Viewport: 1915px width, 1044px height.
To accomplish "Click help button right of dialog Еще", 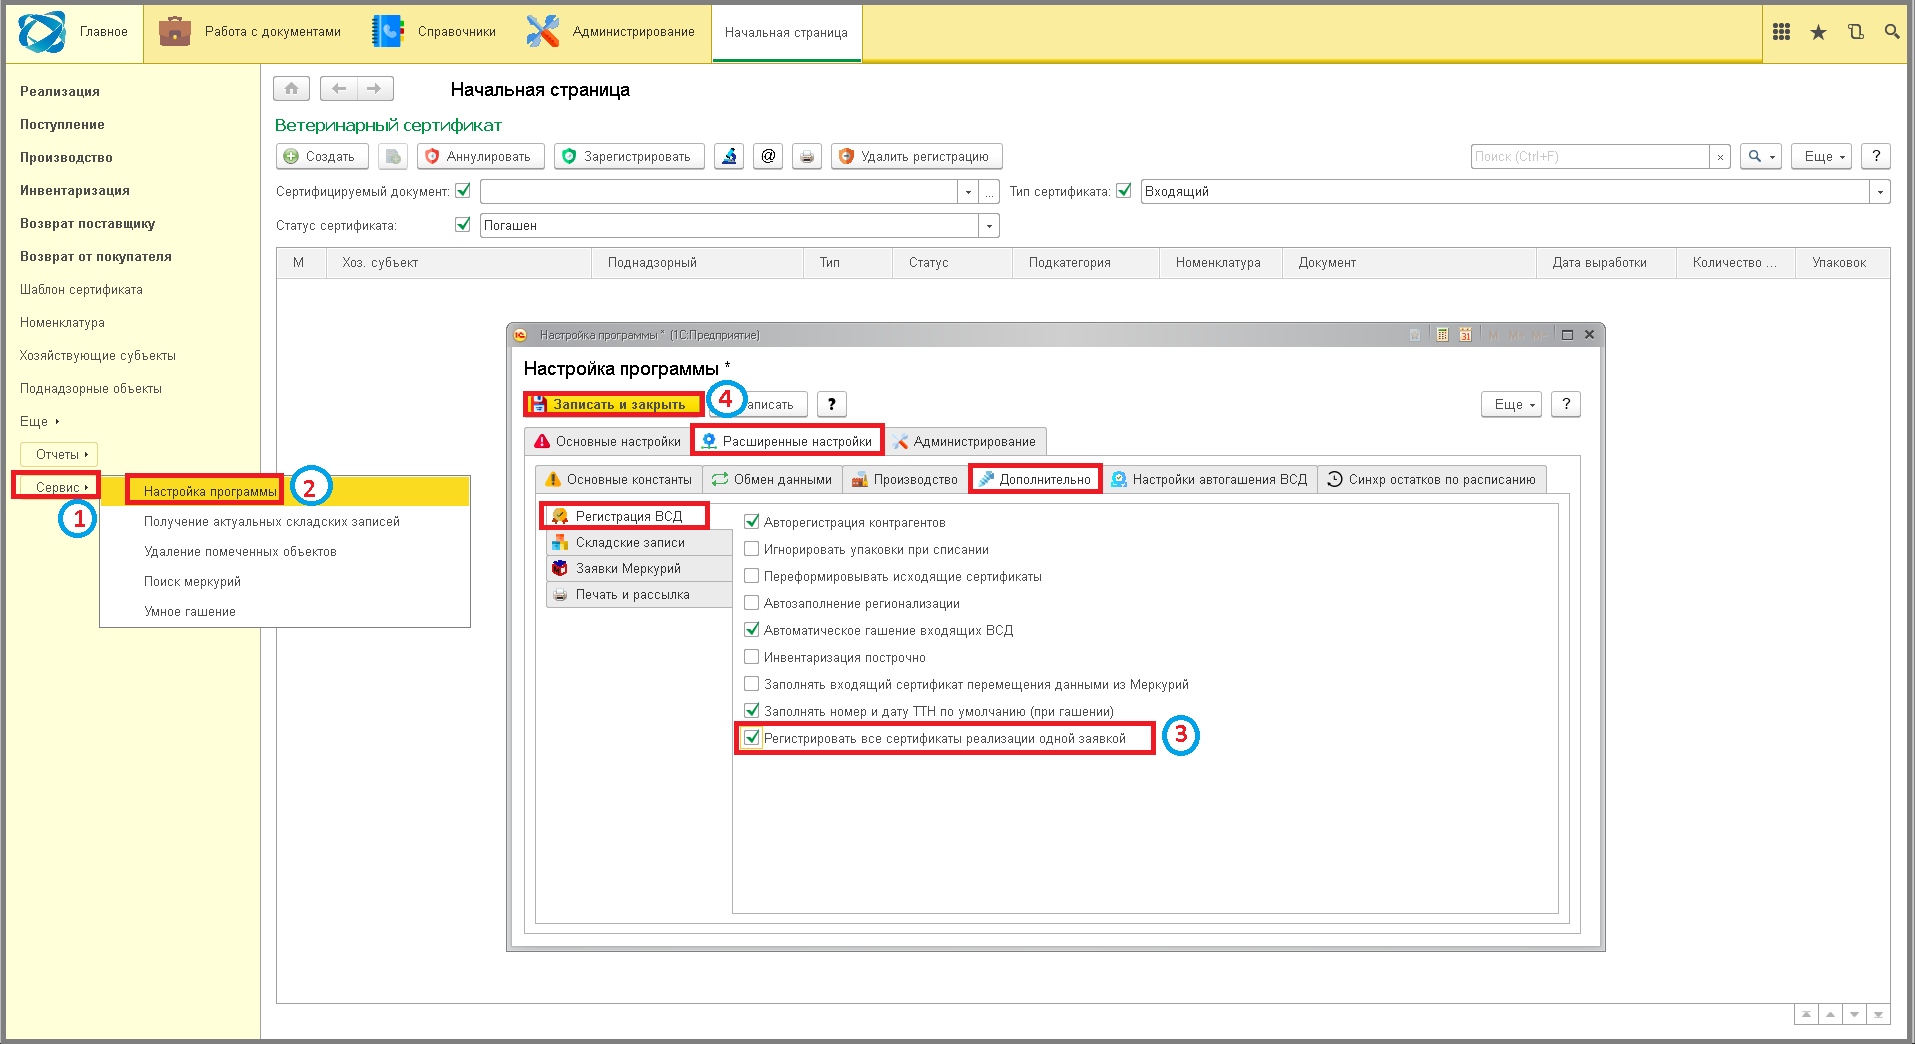I will (1566, 404).
